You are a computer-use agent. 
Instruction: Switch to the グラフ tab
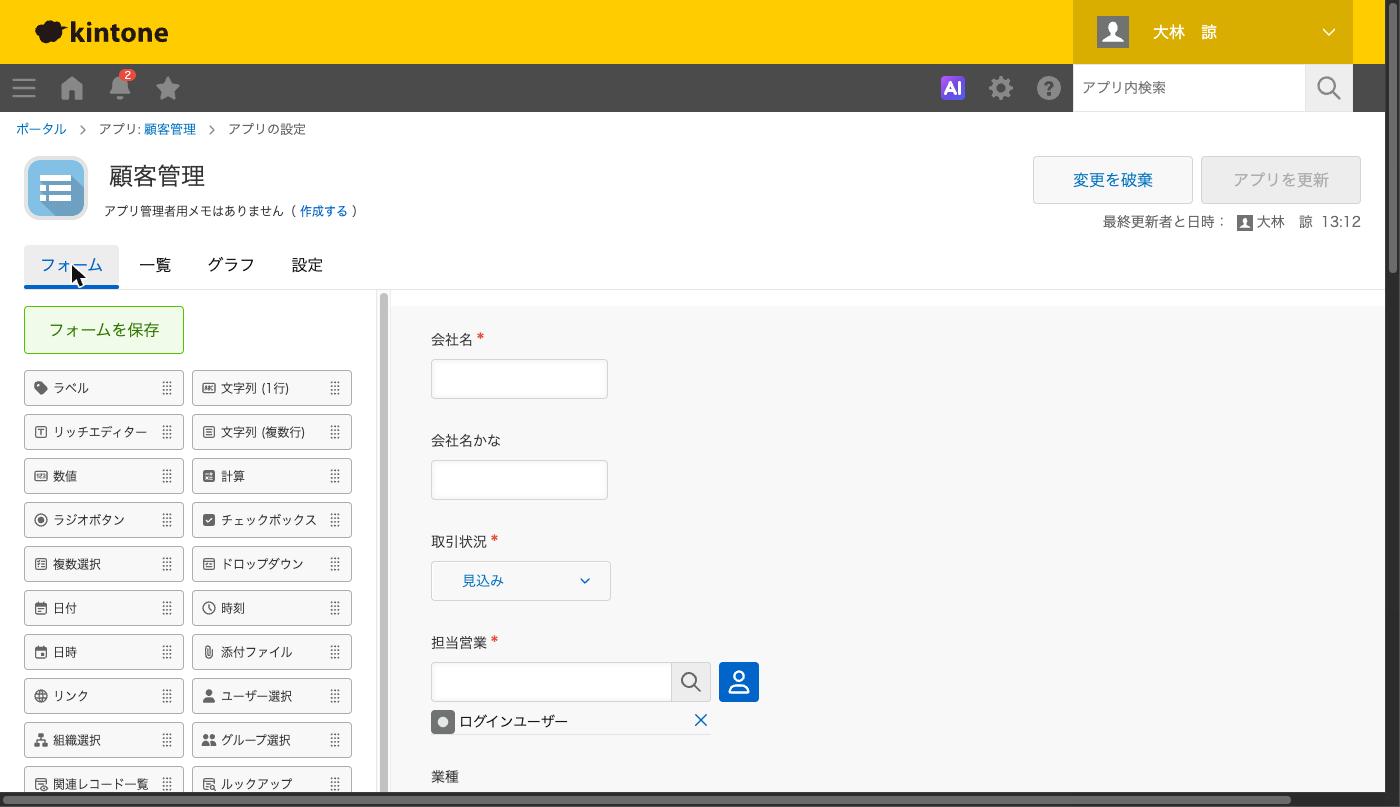pos(231,265)
